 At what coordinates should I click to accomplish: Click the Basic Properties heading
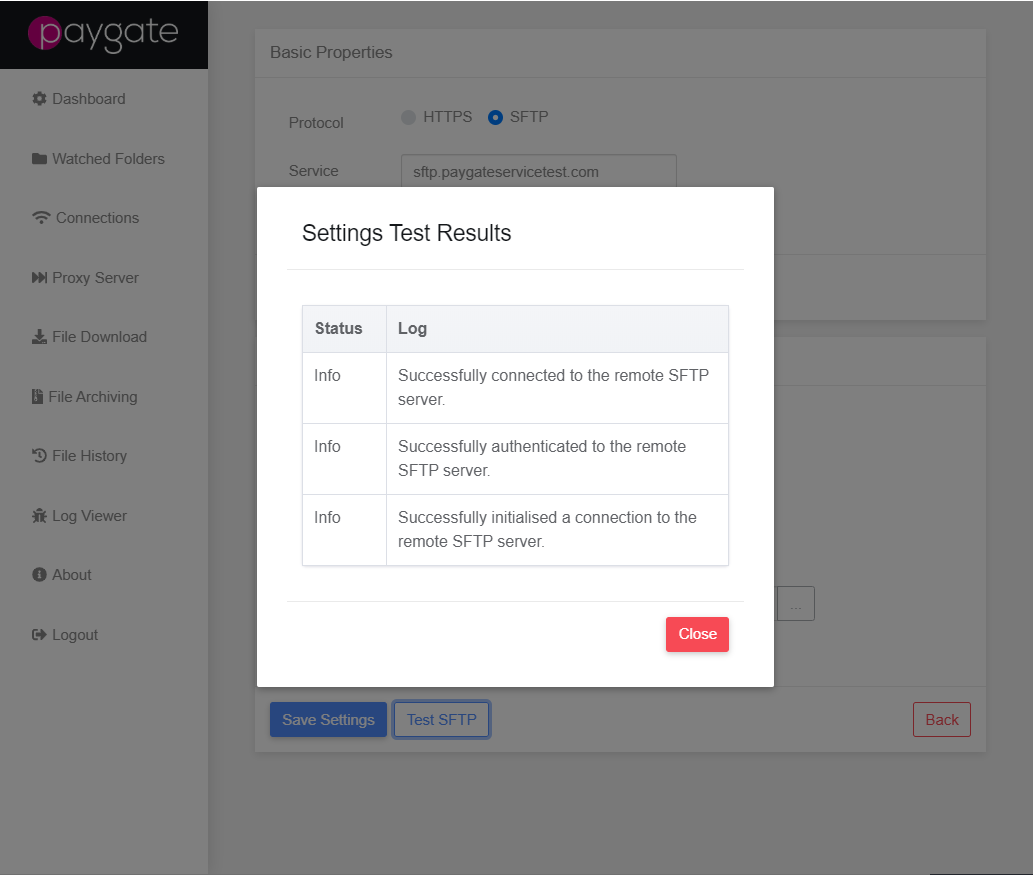click(331, 52)
